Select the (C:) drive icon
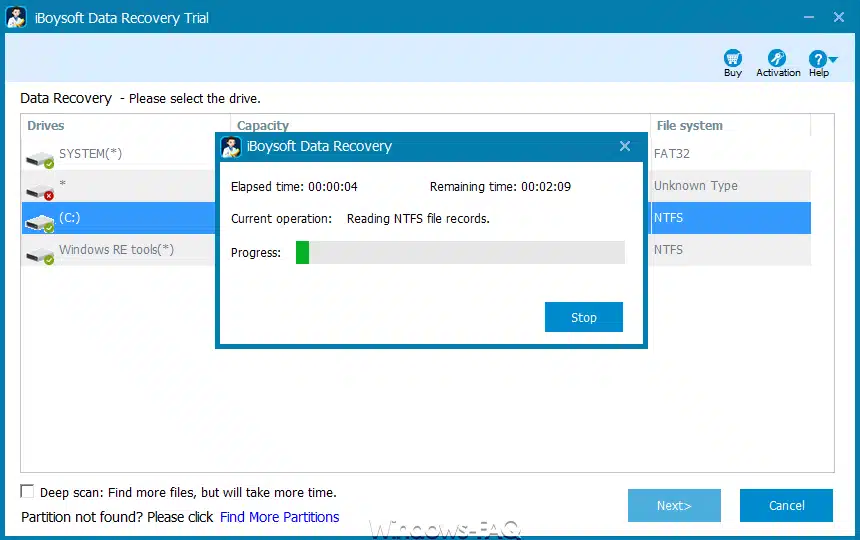The height and width of the screenshot is (540, 860). (40, 223)
